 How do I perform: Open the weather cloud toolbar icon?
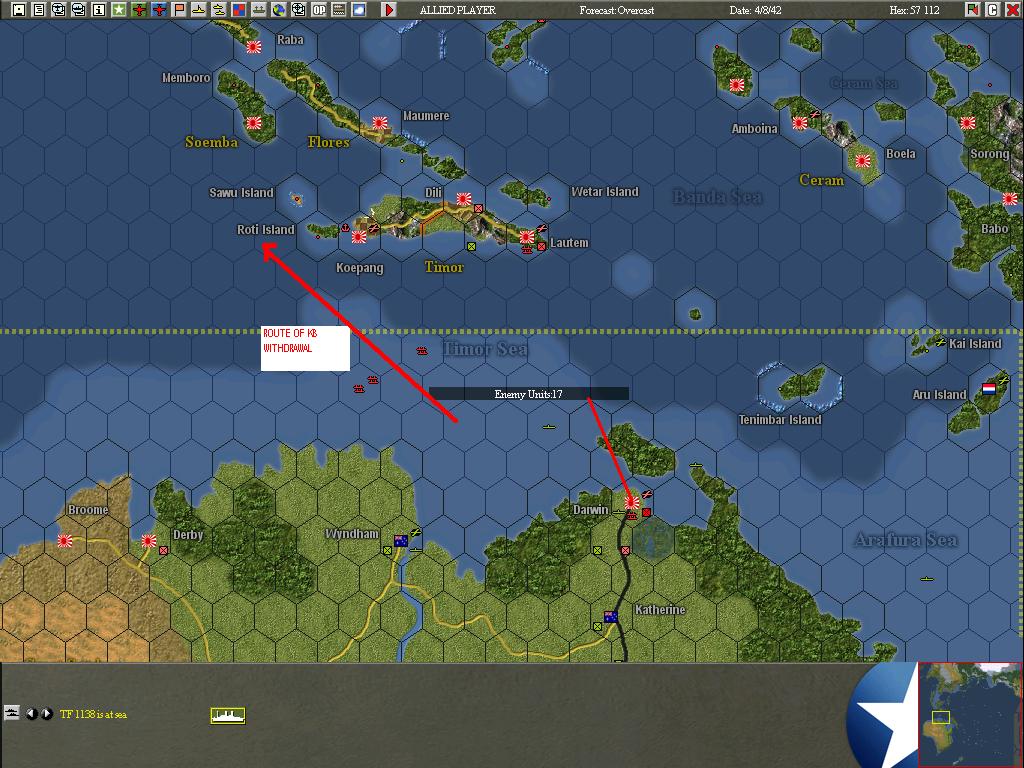[359, 10]
